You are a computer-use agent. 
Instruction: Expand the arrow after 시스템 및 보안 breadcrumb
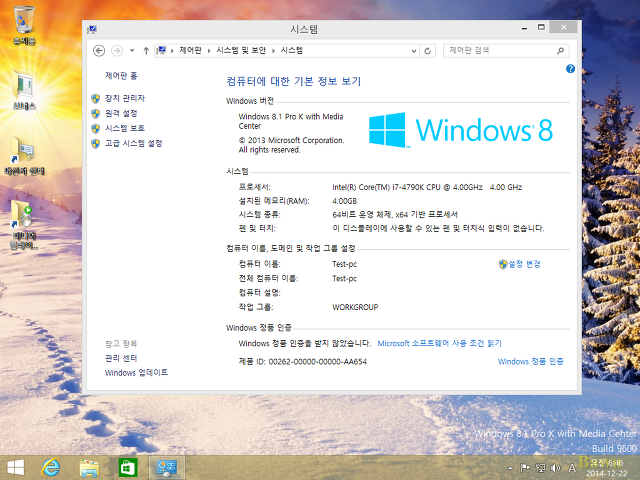click(273, 51)
